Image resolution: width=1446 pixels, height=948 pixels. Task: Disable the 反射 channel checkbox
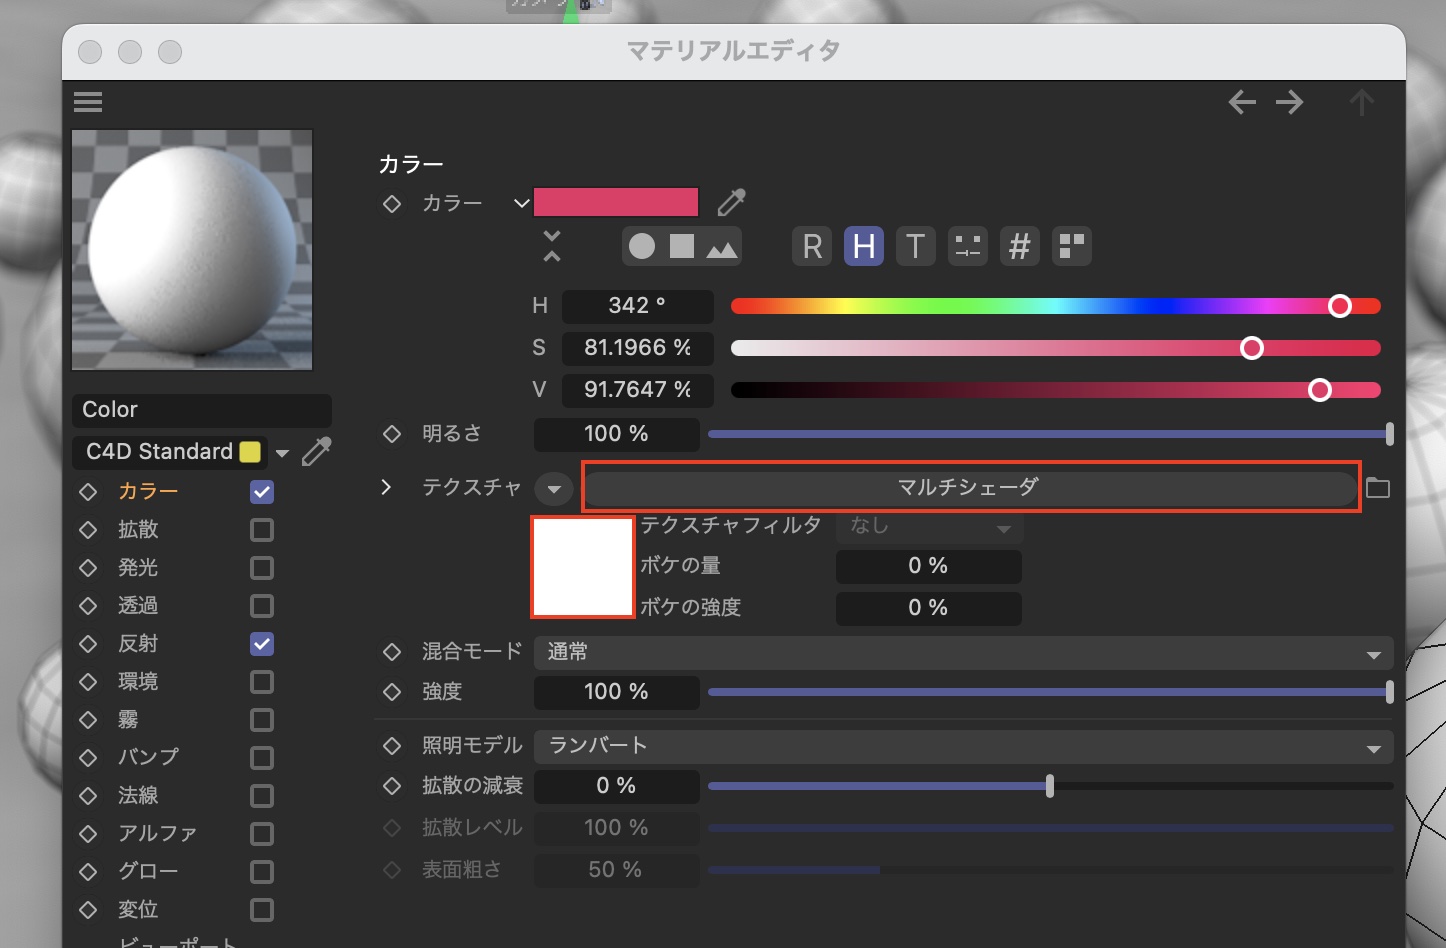tap(262, 644)
